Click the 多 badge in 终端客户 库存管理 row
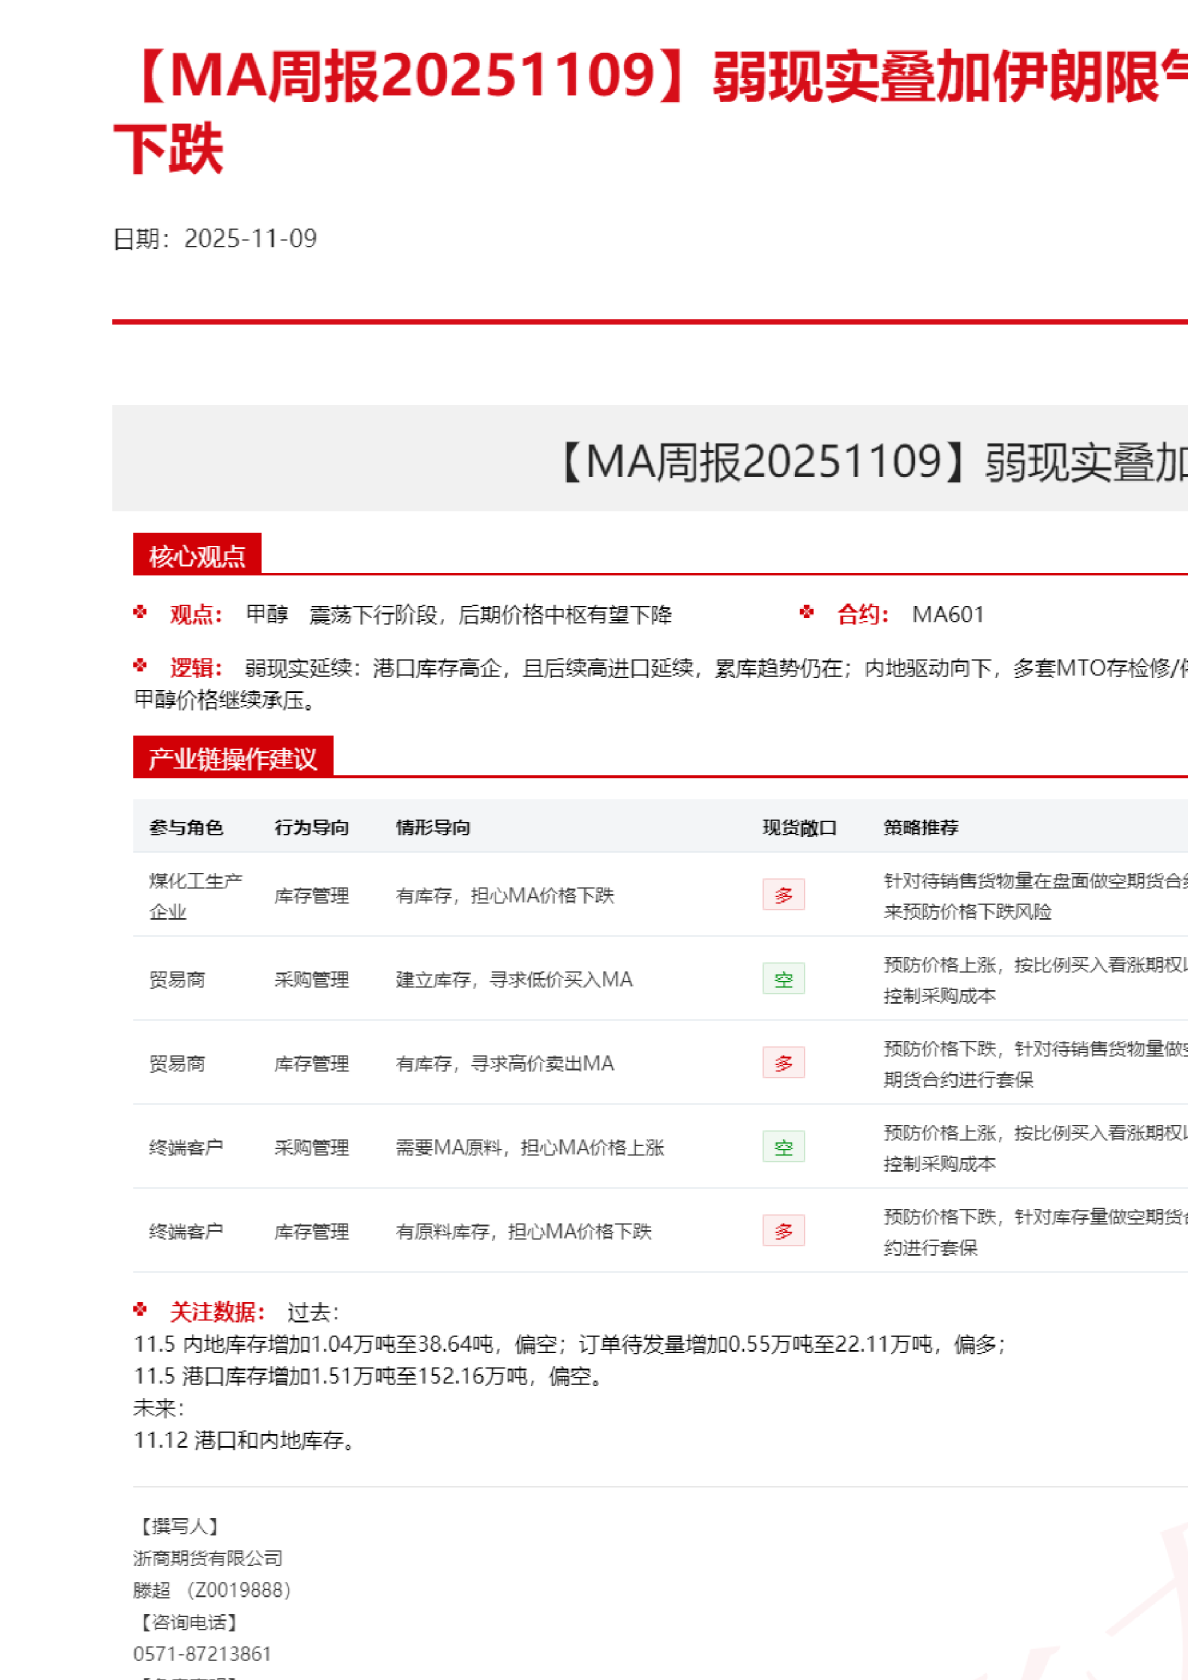The height and width of the screenshot is (1680, 1188). pyautogui.click(x=783, y=1231)
